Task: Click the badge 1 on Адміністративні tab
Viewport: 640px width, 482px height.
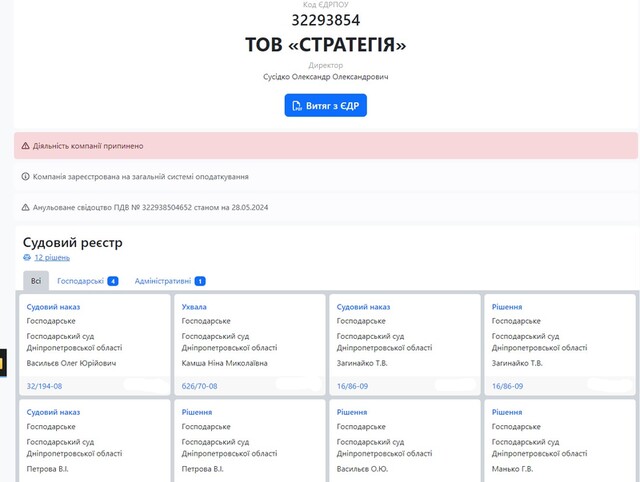Action: coord(200,282)
